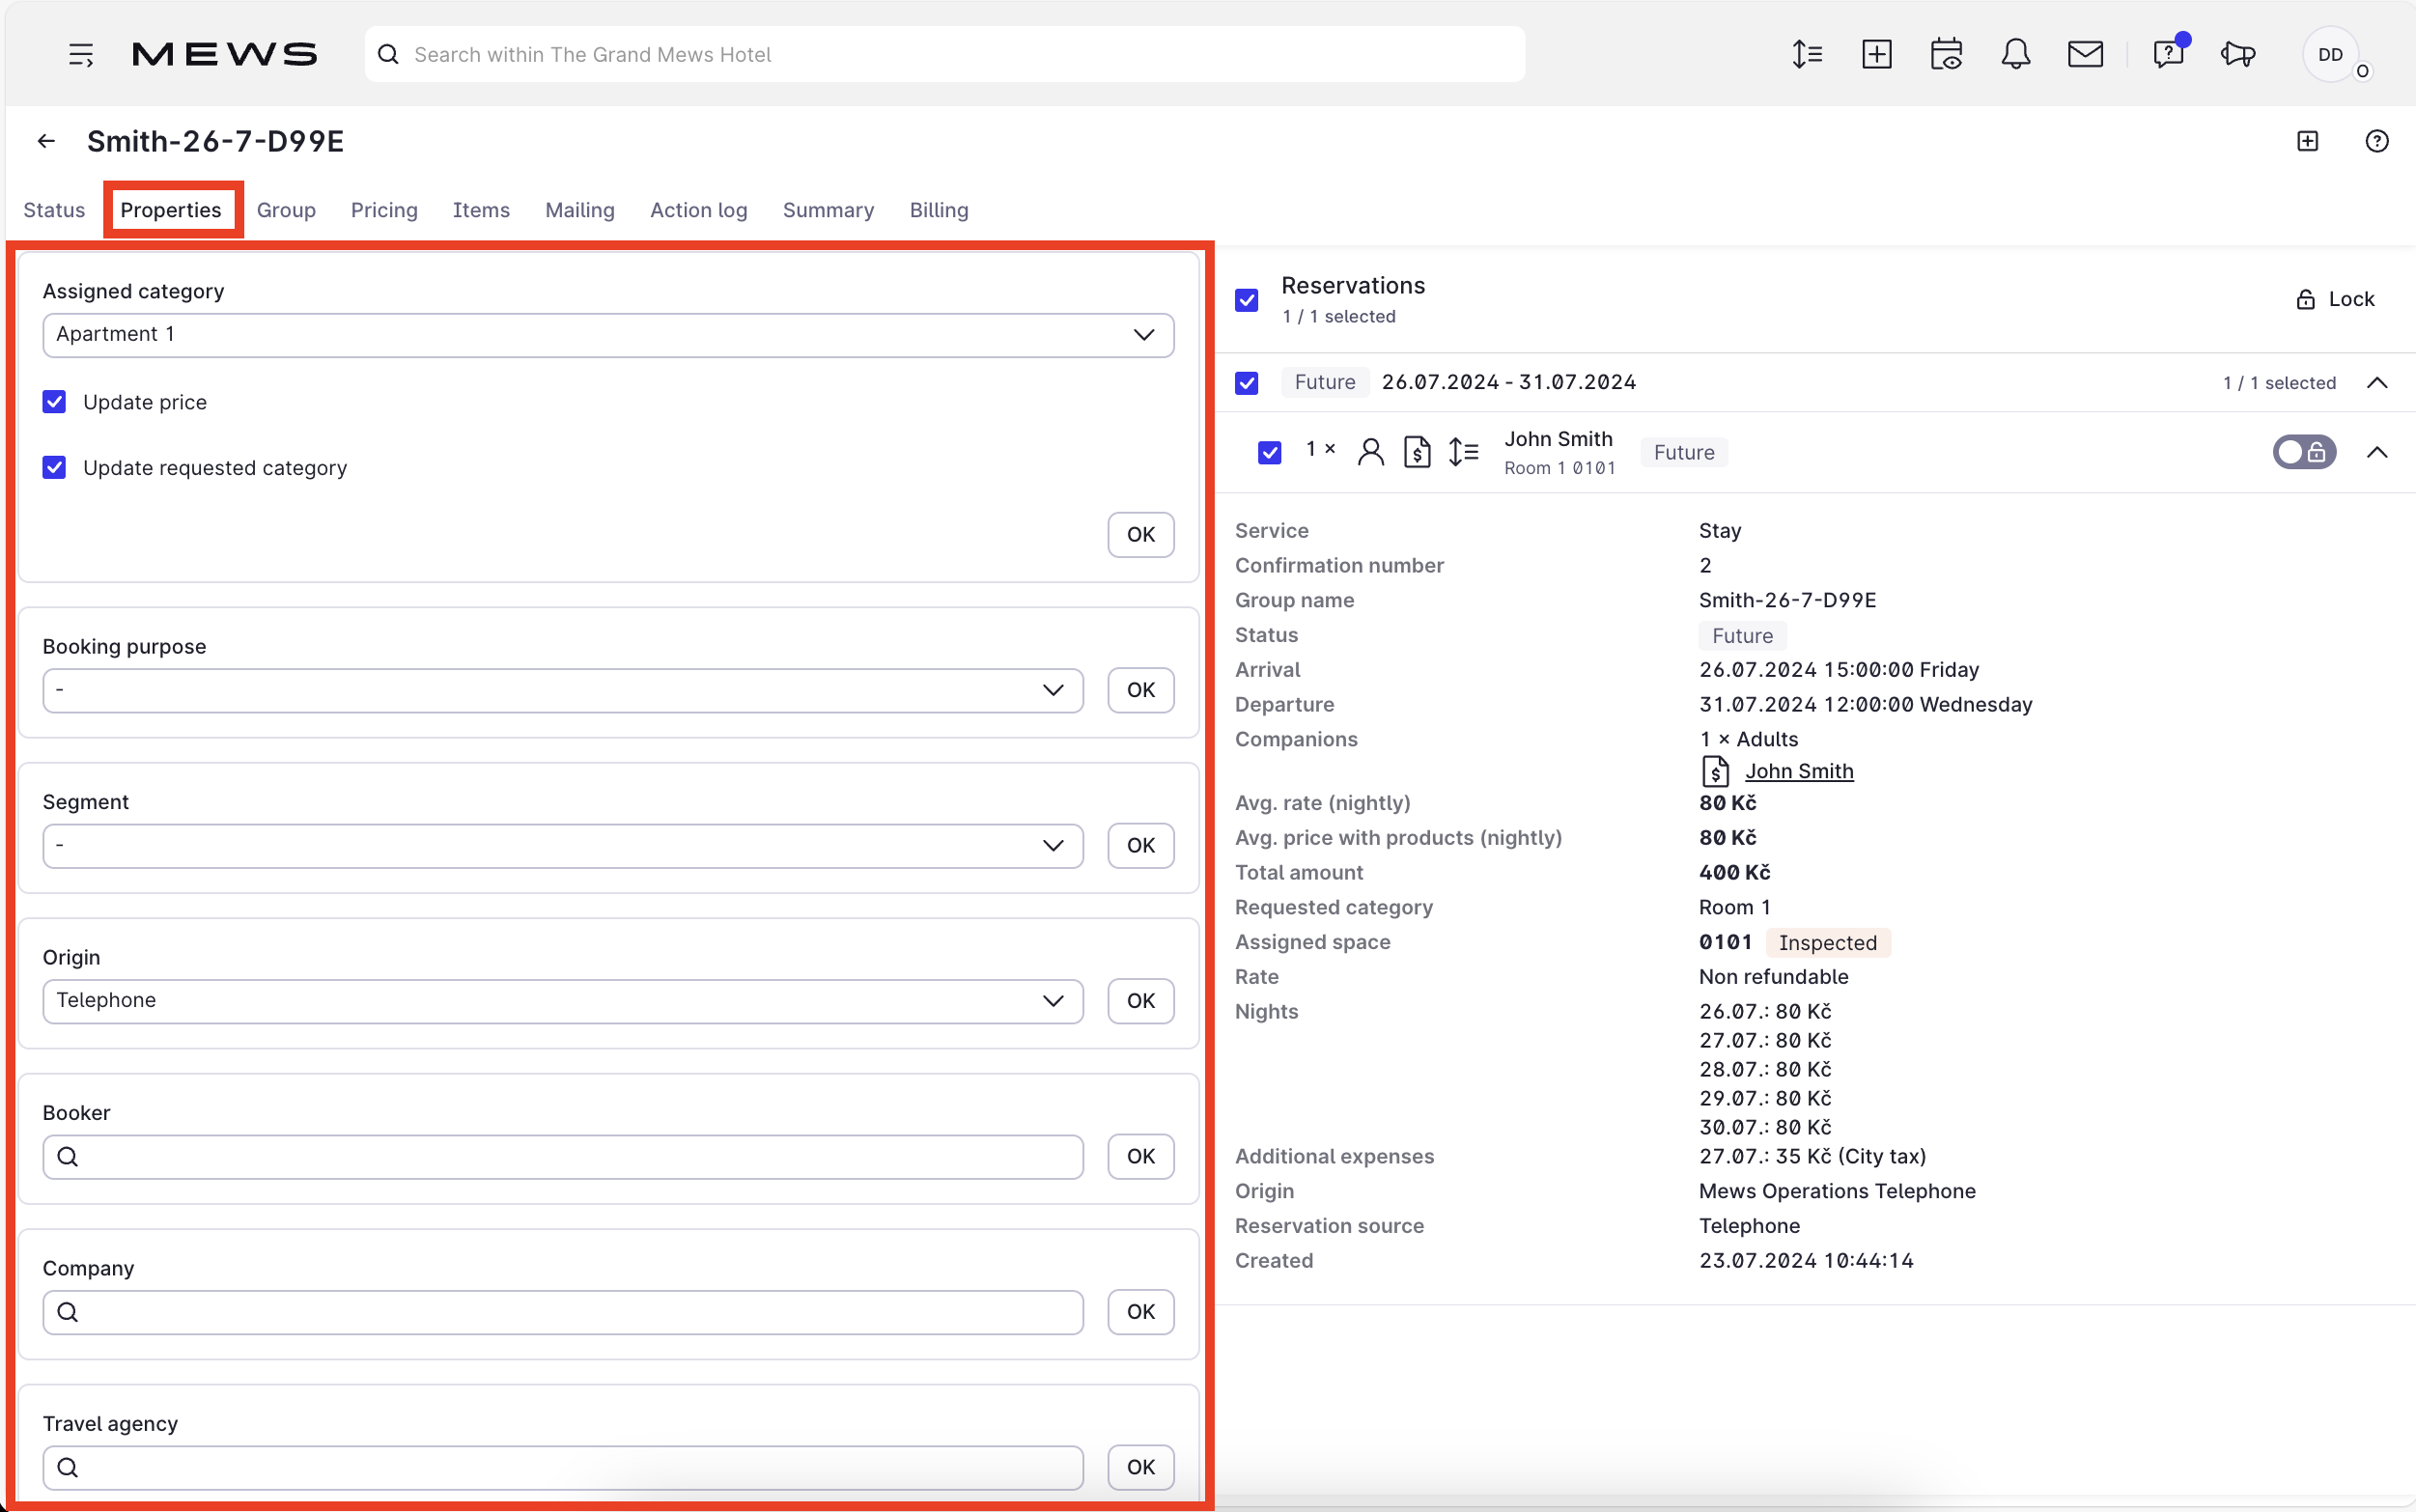Viewport: 2416px width, 1512px height.
Task: Confirm the Segment selection with OK
Action: click(x=1140, y=845)
